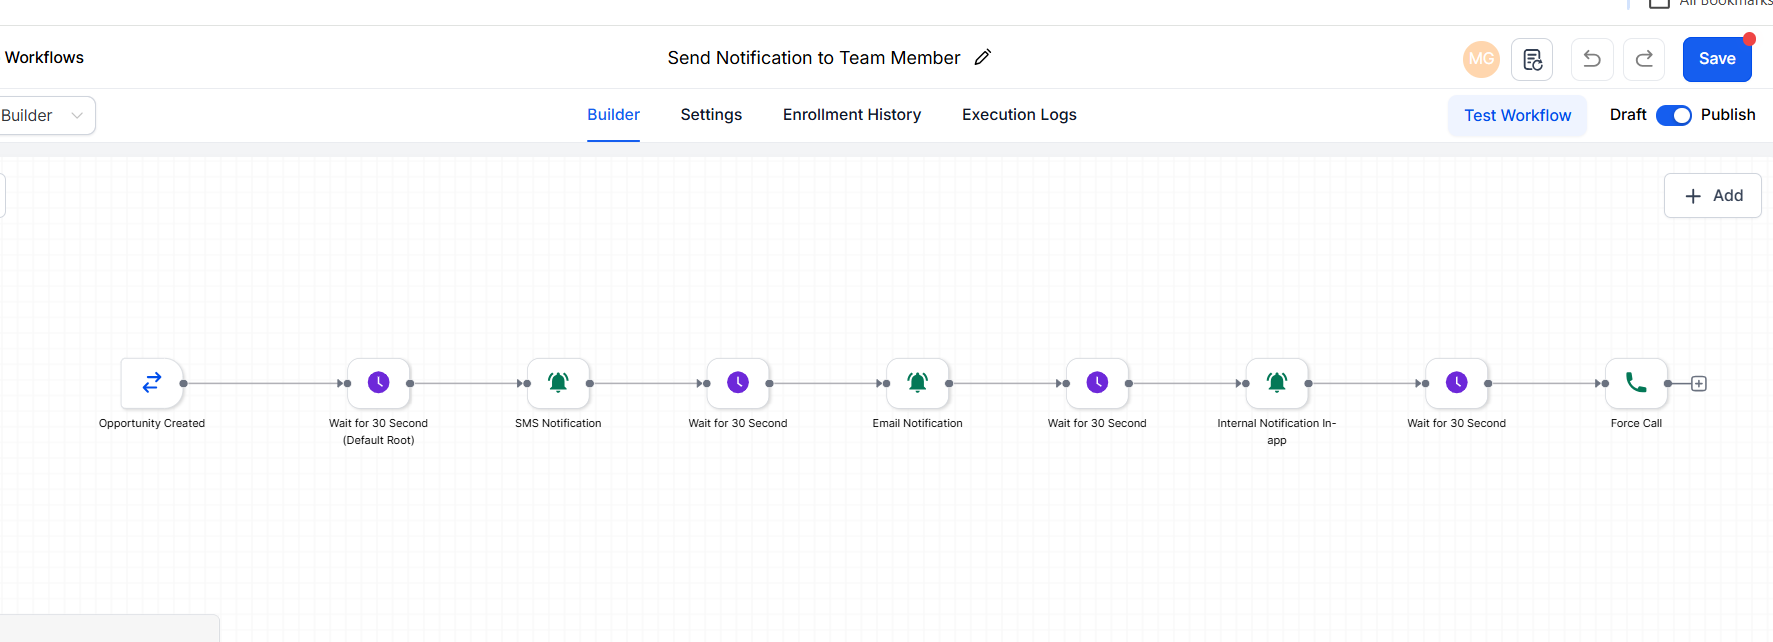This screenshot has width=1773, height=642.
Task: Select the SMS Notification bell node
Action: pyautogui.click(x=558, y=383)
